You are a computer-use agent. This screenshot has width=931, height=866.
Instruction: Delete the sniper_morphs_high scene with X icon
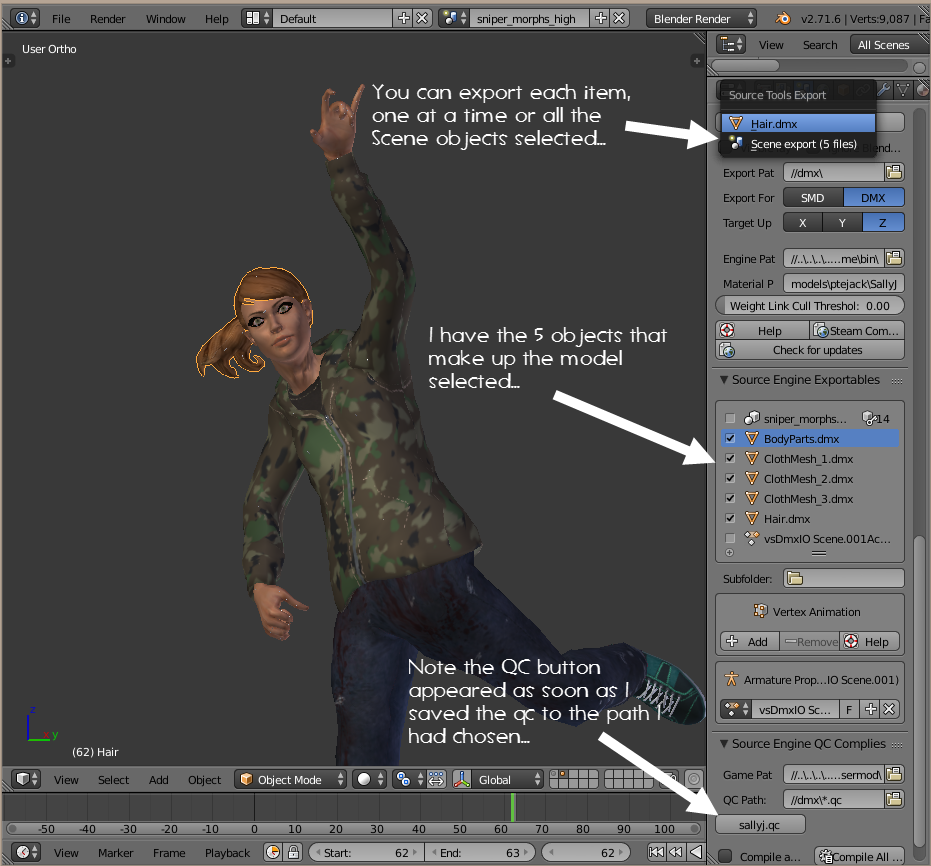[x=619, y=18]
